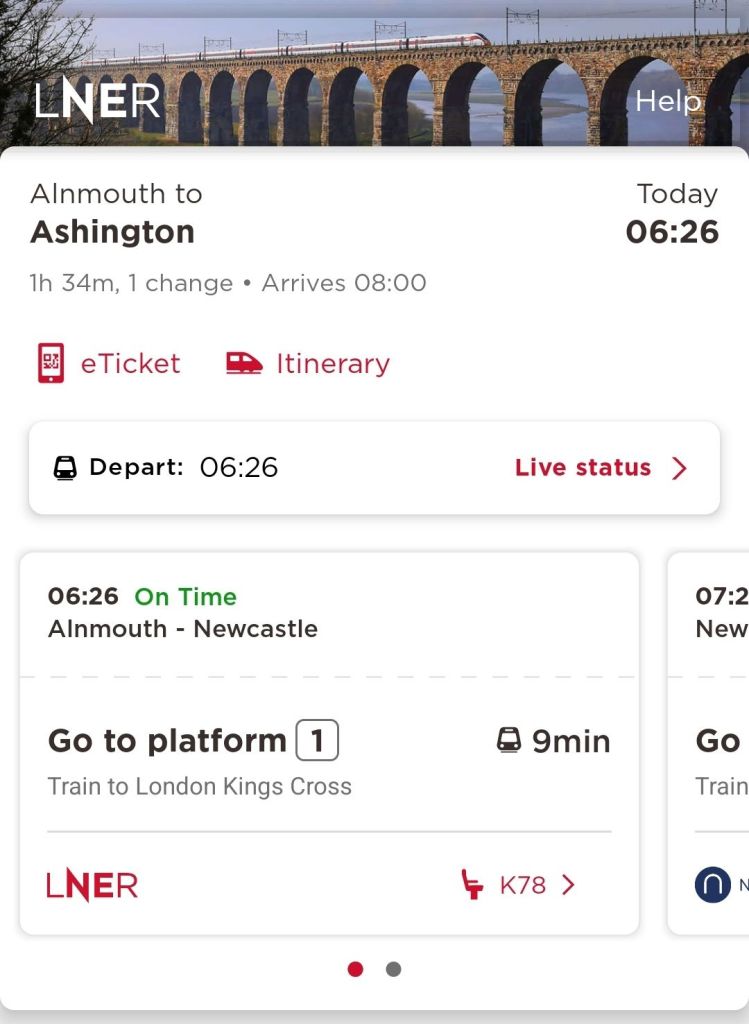Screen dimensions: 749x1024
Task: Tap the platform 1 number badge
Action: (317, 741)
